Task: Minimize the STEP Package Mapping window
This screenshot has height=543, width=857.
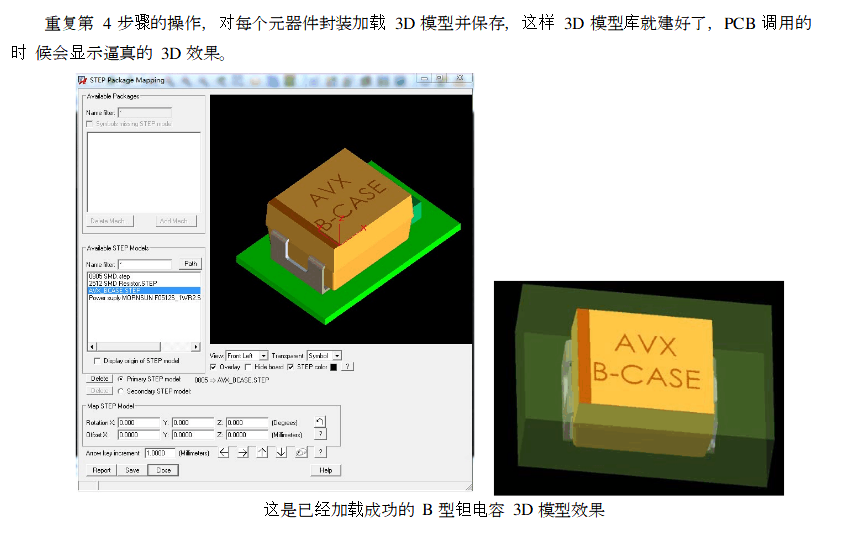Action: point(424,79)
